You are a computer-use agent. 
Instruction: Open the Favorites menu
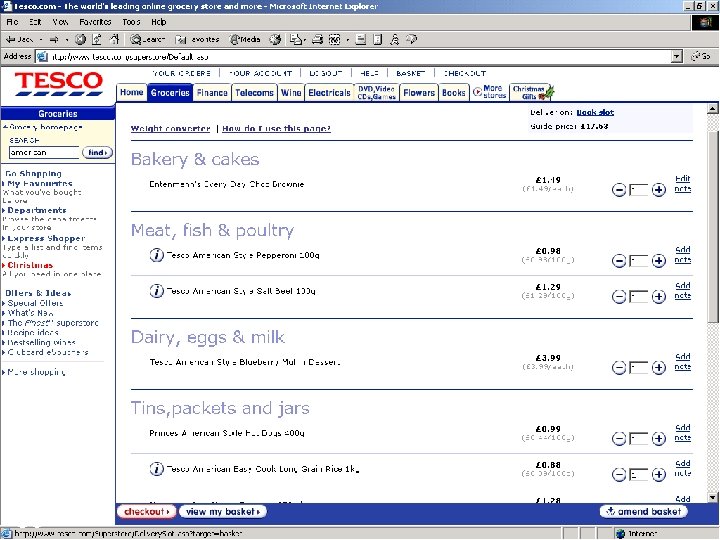click(95, 22)
